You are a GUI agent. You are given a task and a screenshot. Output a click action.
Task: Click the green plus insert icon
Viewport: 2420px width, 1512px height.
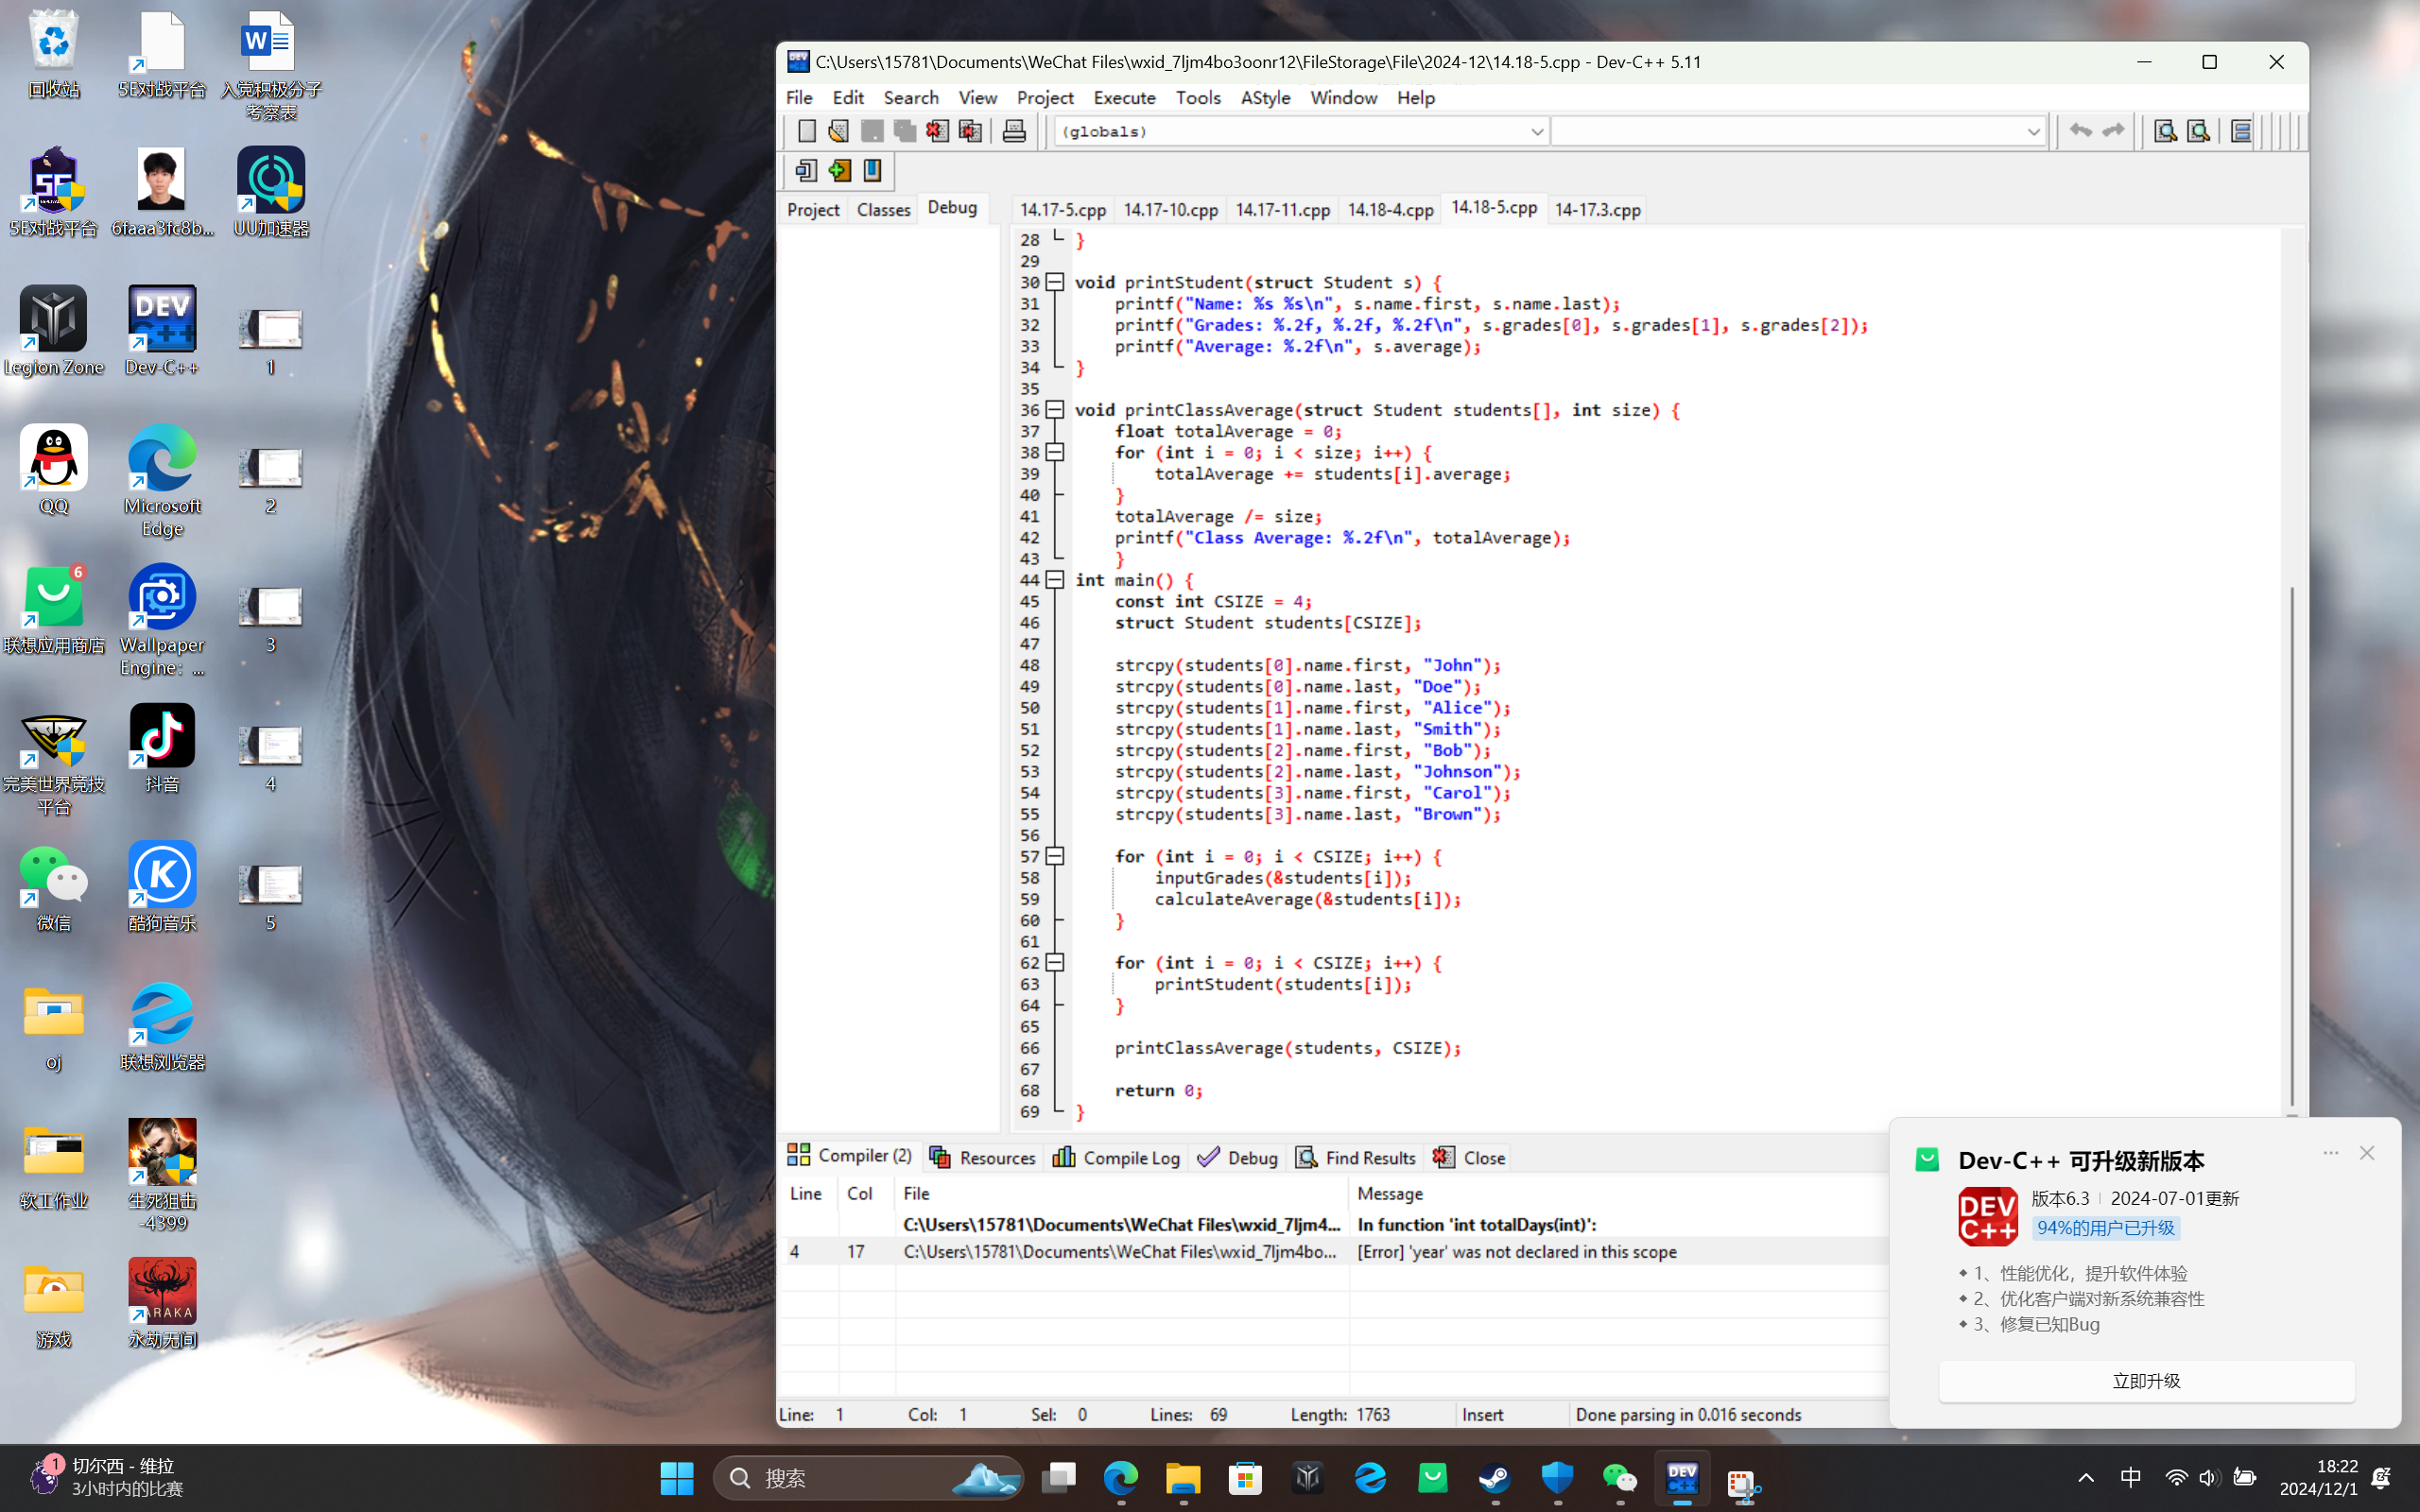click(839, 171)
